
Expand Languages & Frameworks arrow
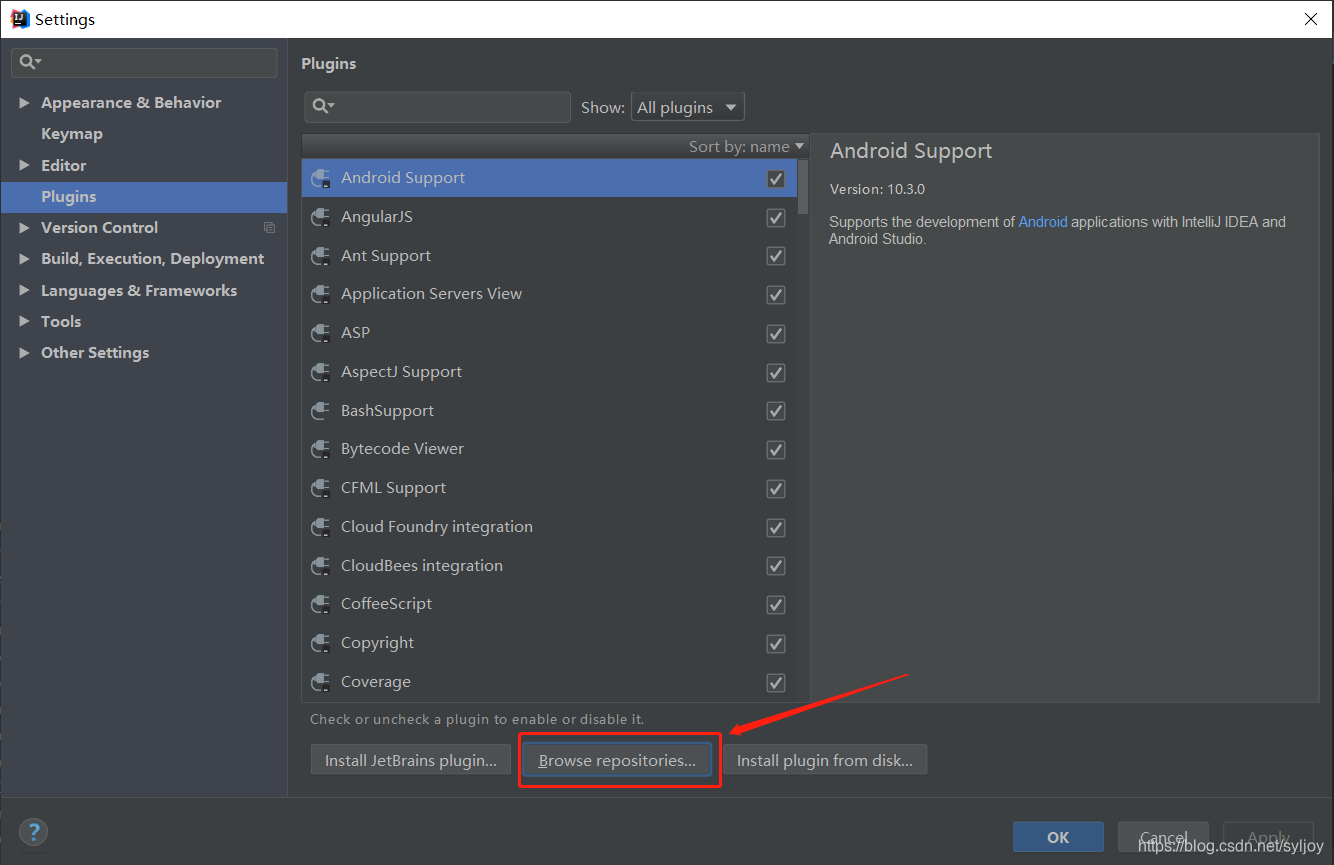click(24, 290)
